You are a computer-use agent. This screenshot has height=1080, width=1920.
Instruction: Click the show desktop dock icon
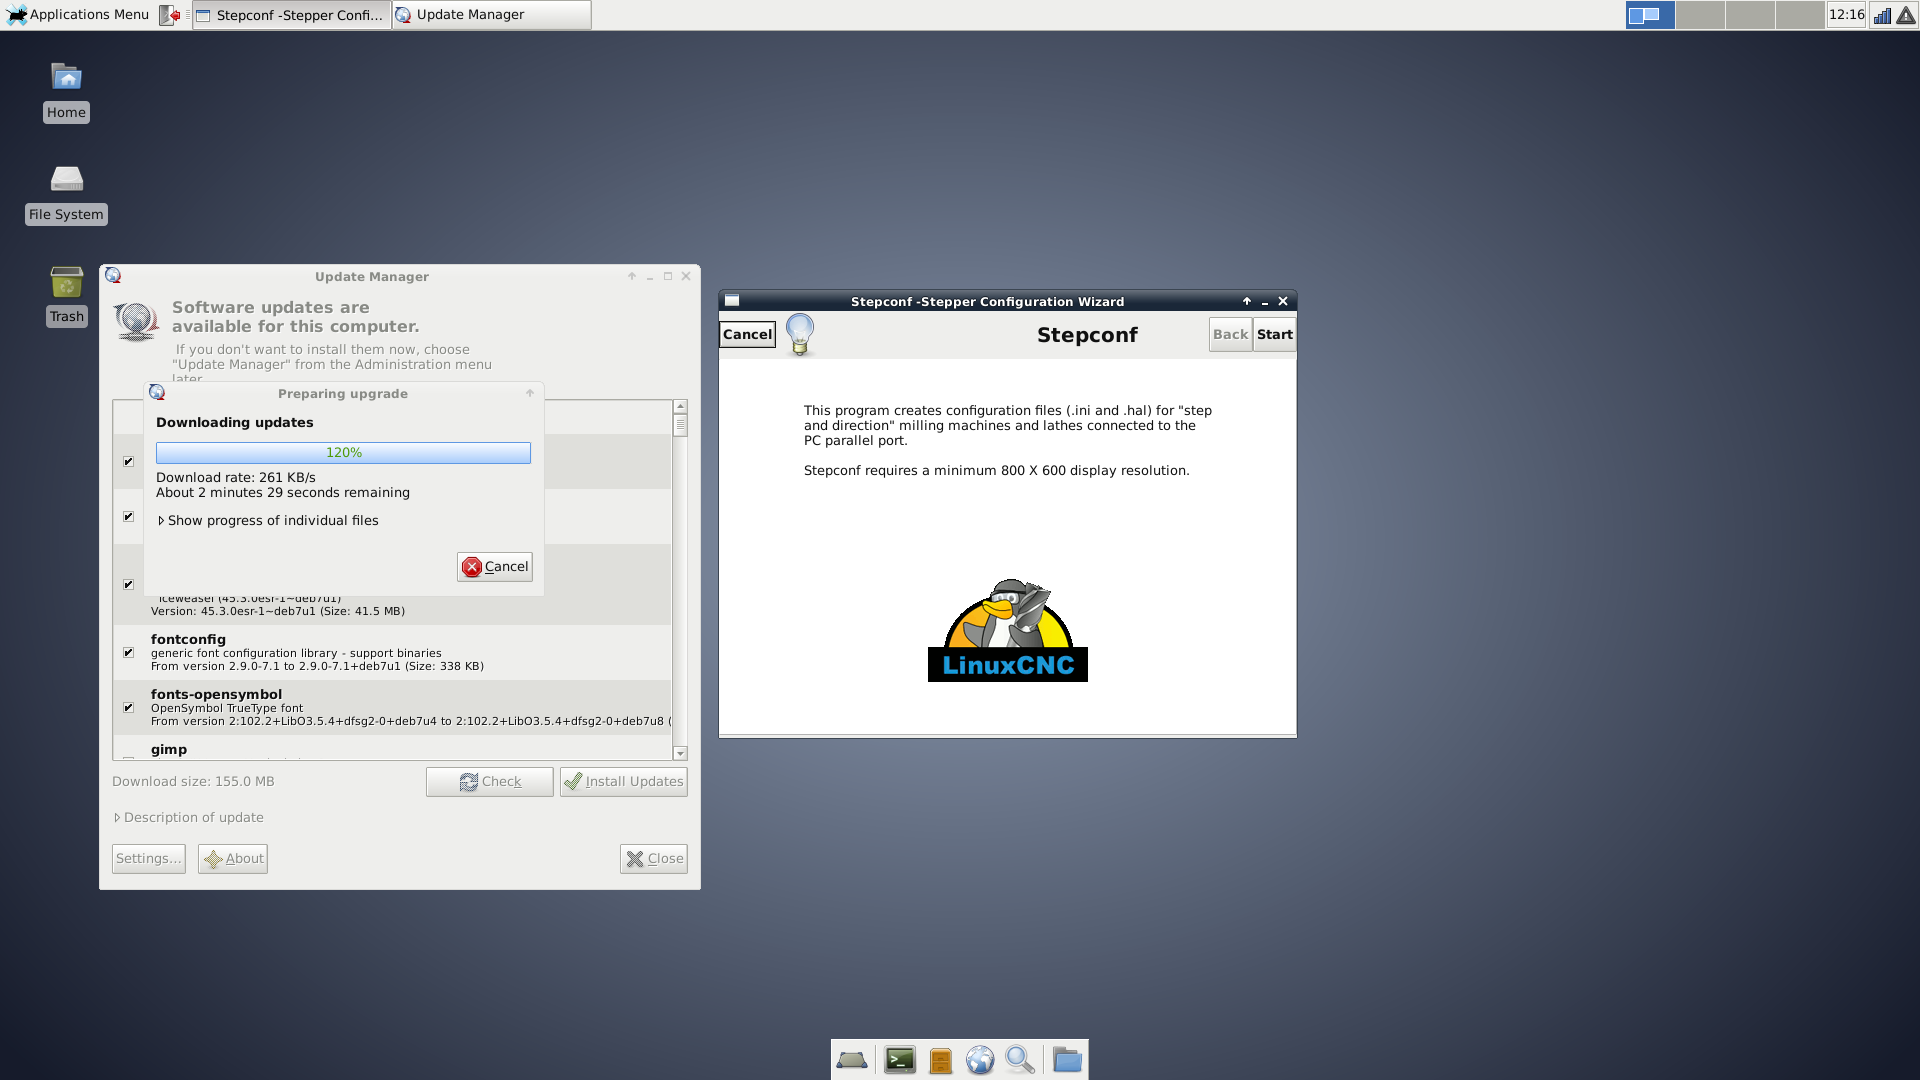pyautogui.click(x=852, y=1060)
